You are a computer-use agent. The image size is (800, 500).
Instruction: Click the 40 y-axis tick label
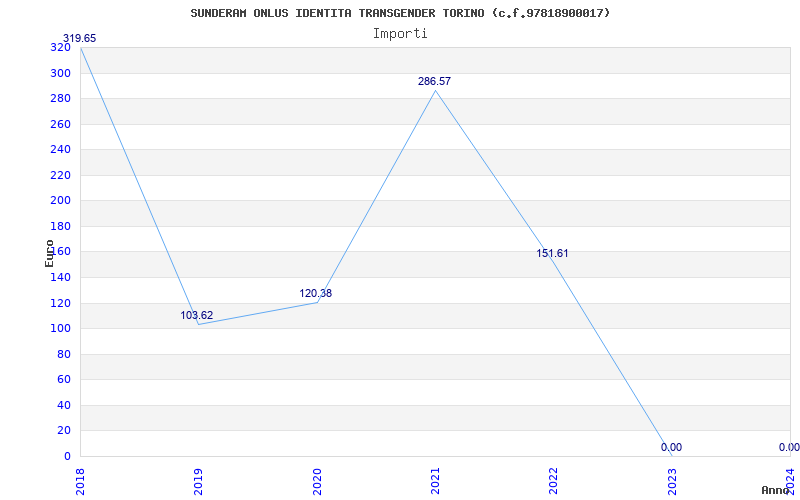pyautogui.click(x=63, y=406)
